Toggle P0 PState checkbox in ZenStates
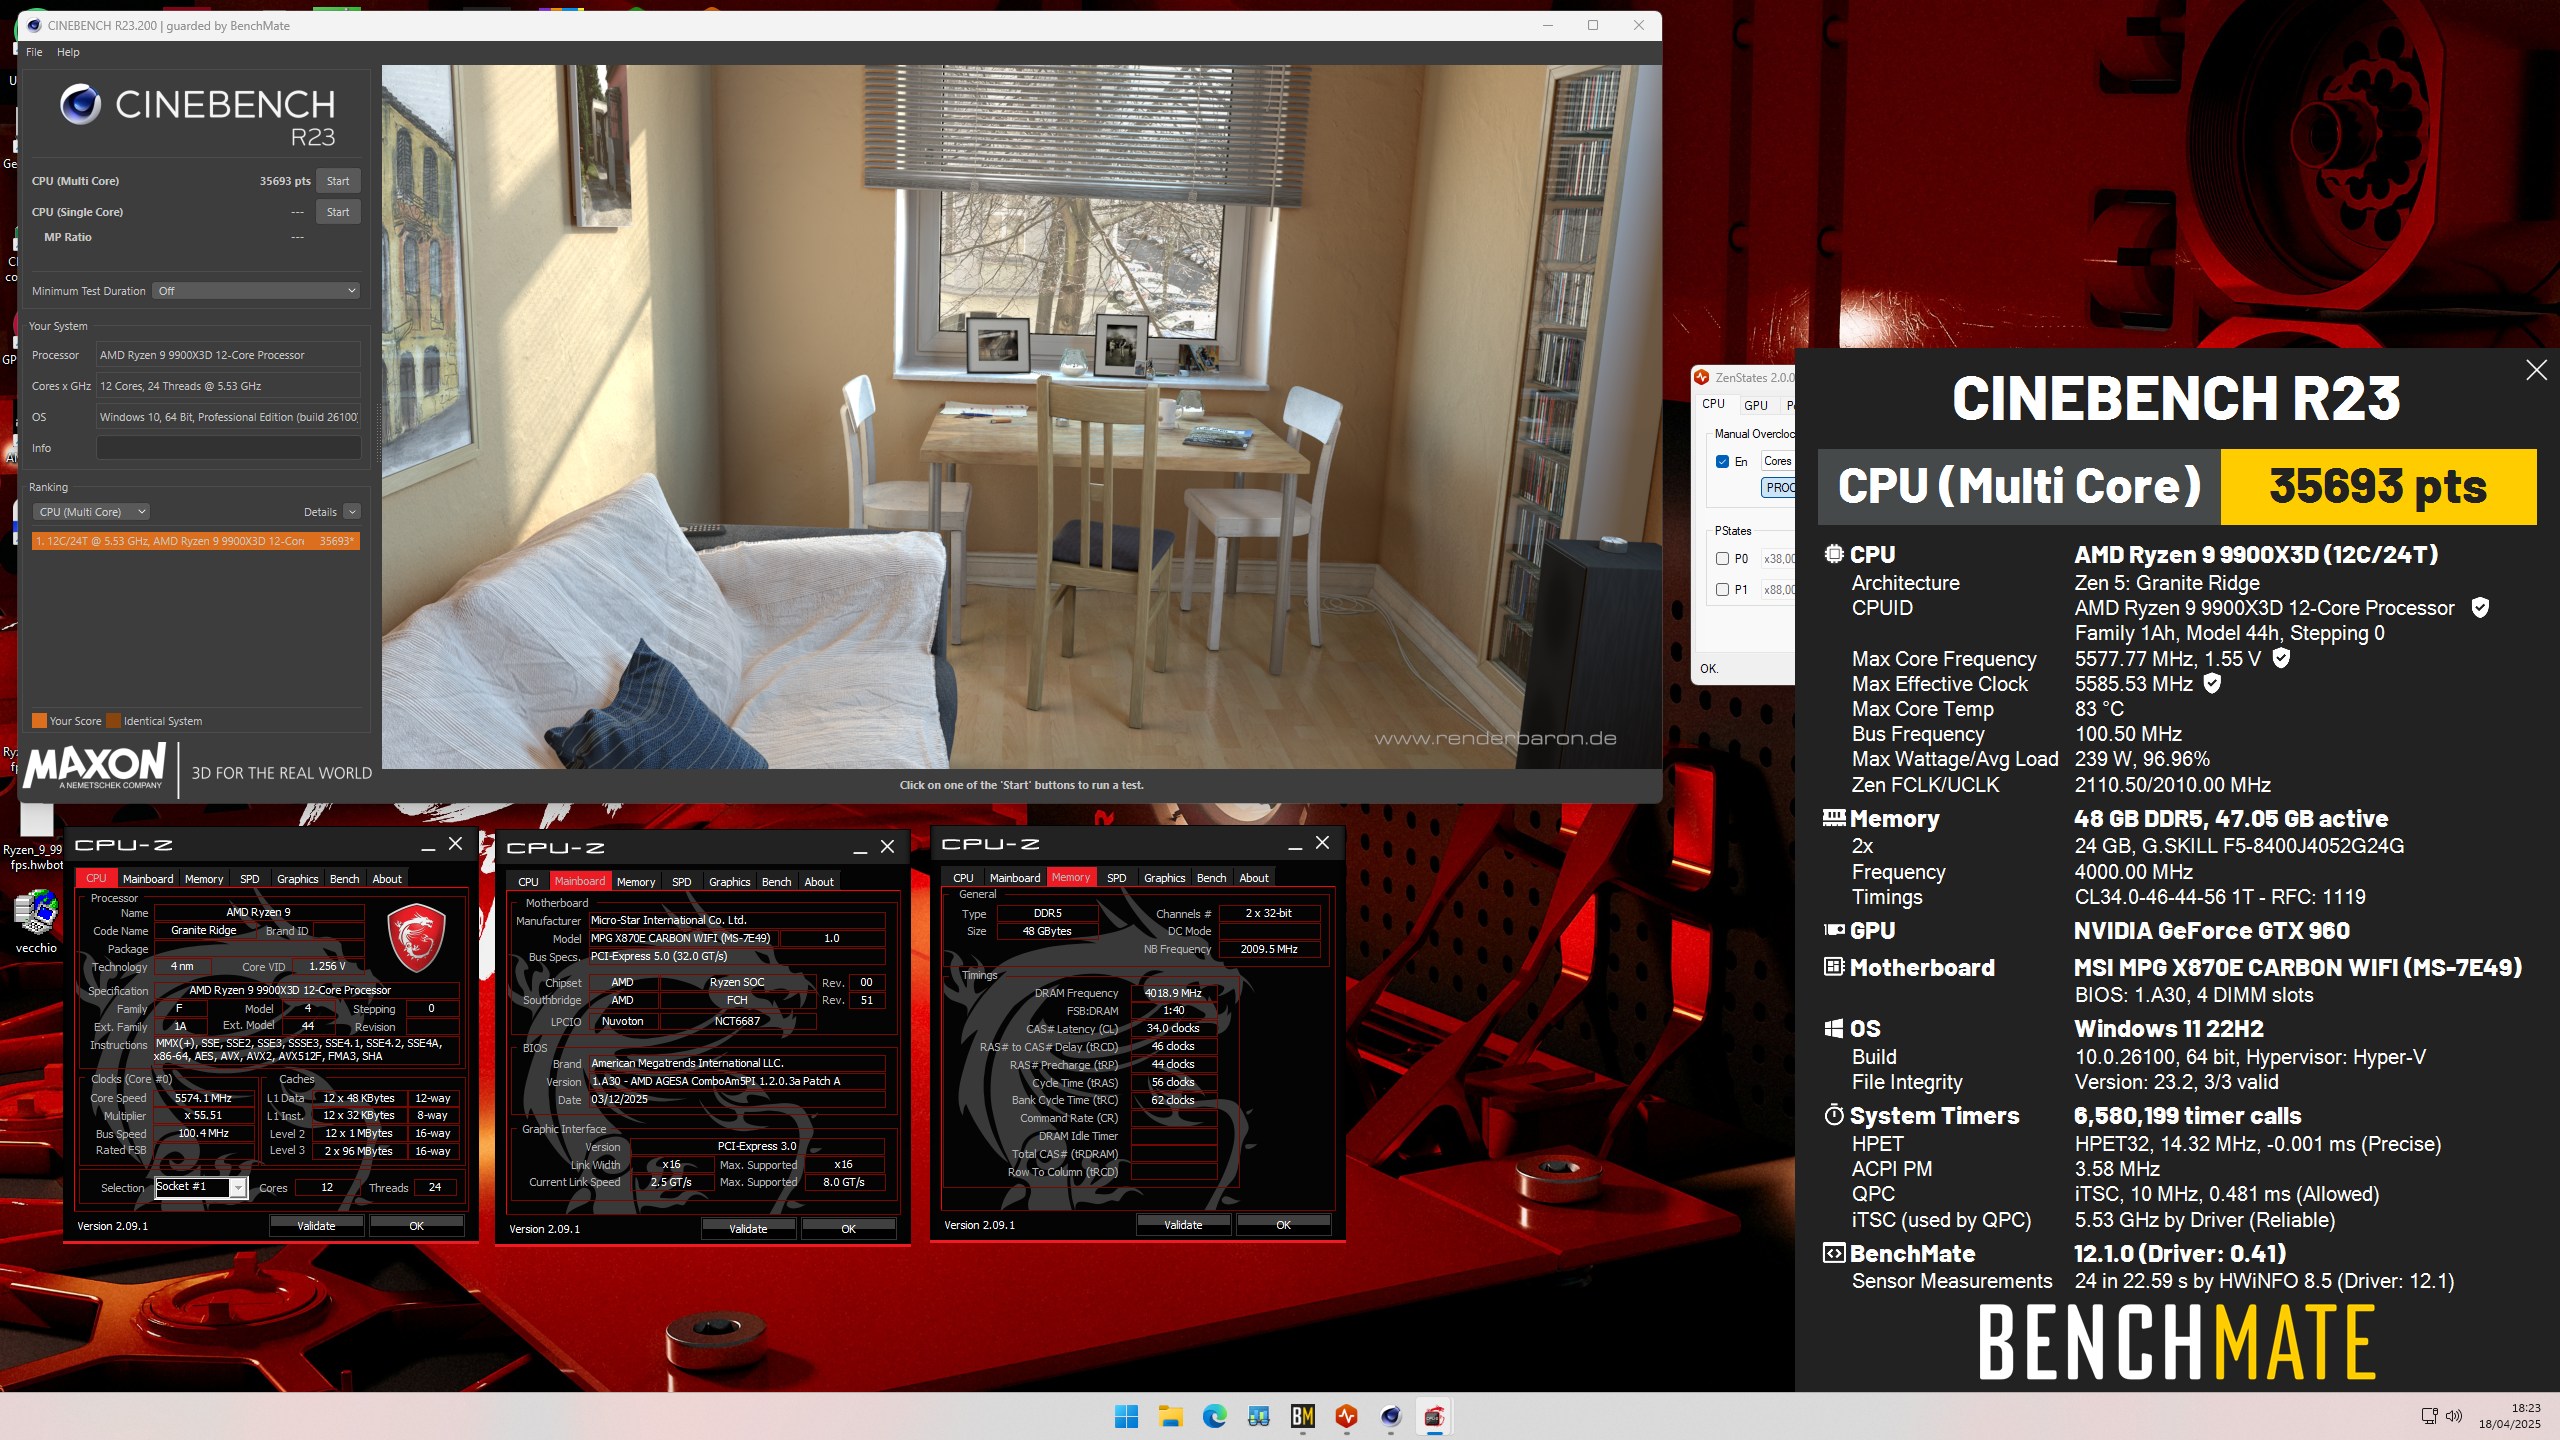 click(1722, 559)
